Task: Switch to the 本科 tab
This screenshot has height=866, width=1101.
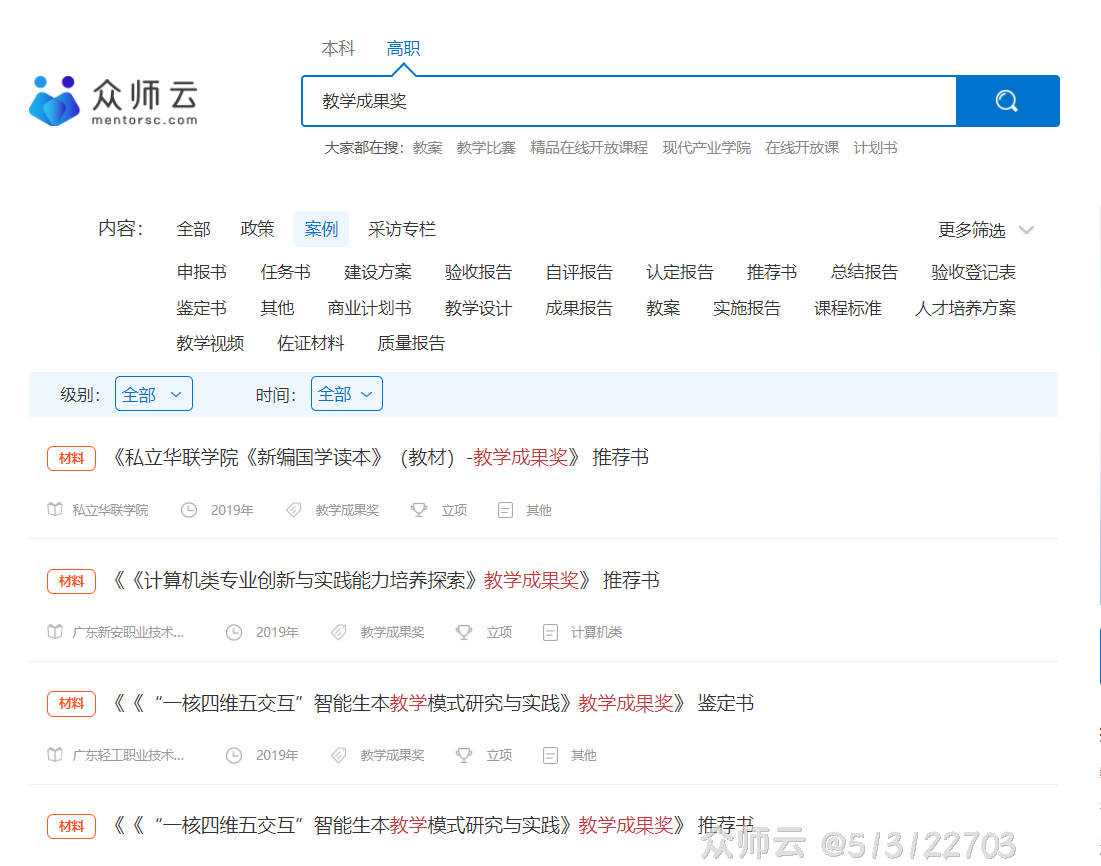Action: click(337, 47)
